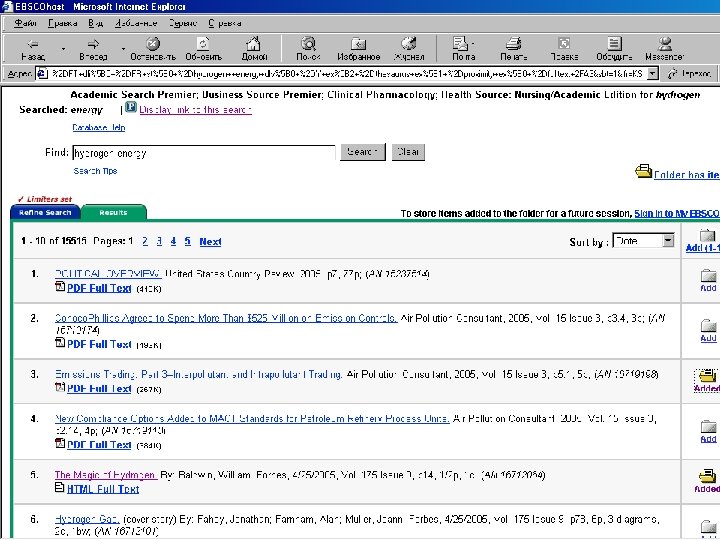Click the PDF icon beside result 1 full text
The image size is (720, 540).
[60, 287]
